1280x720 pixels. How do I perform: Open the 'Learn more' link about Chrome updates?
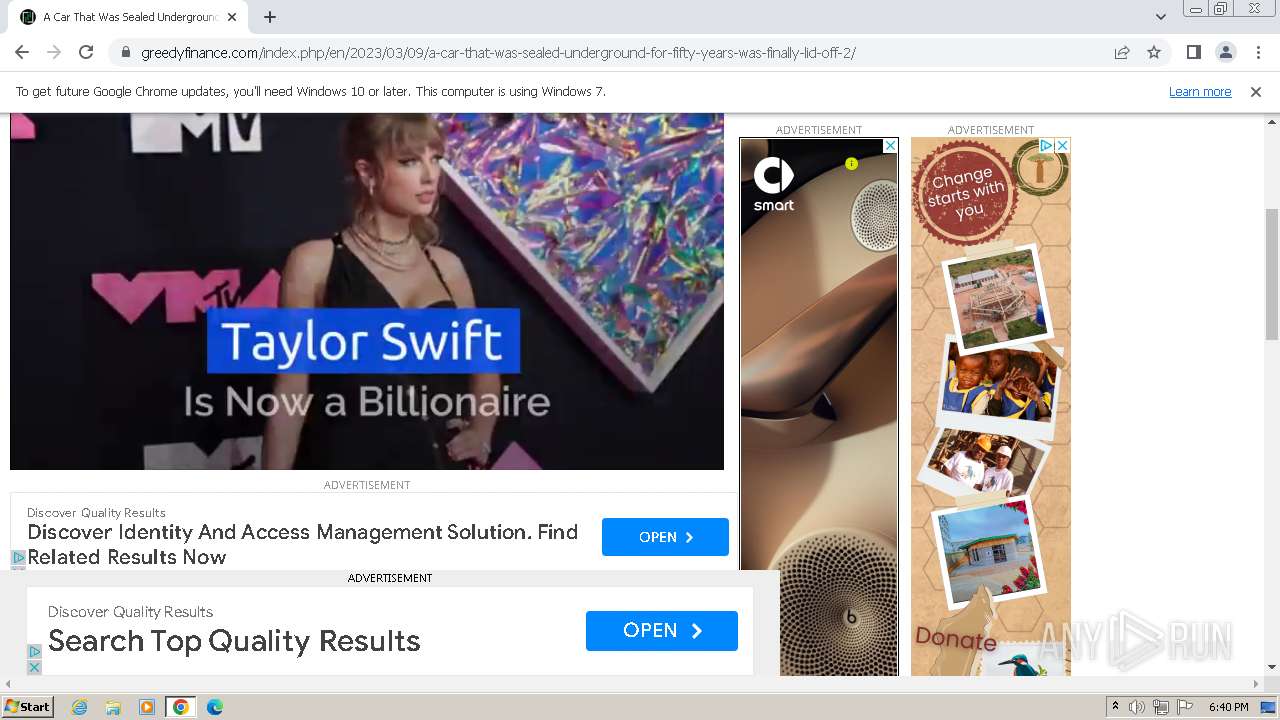[x=1200, y=92]
